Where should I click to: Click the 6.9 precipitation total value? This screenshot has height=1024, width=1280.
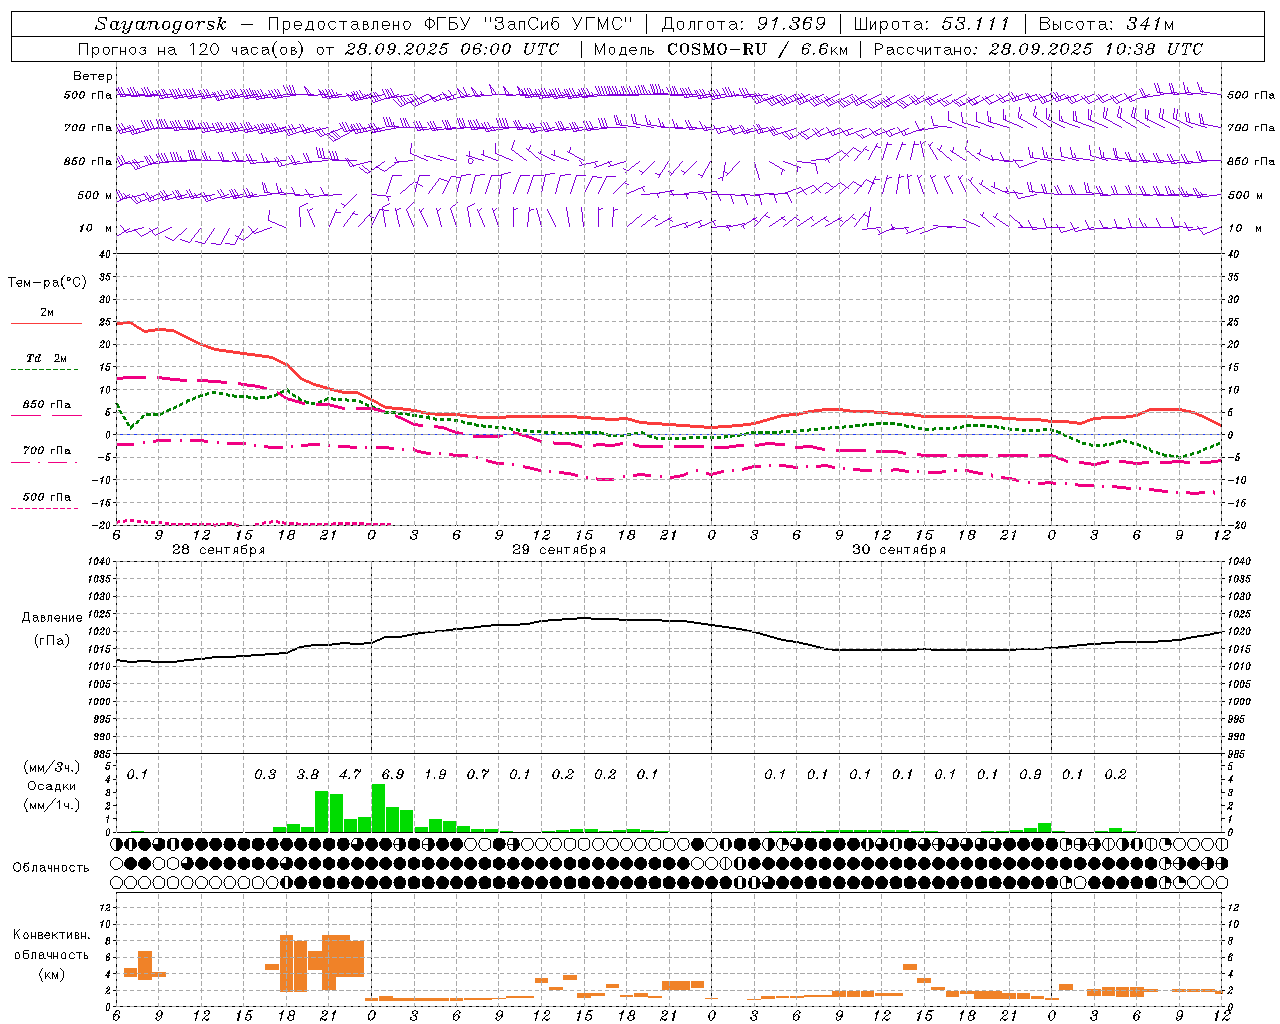(393, 775)
